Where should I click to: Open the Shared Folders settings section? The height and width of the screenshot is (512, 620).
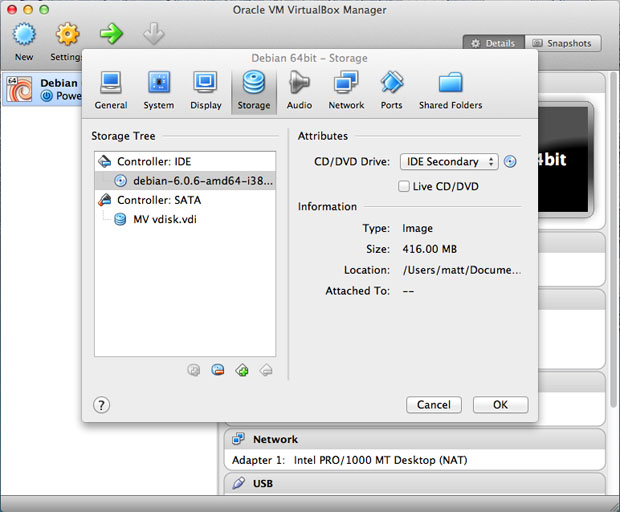coord(450,90)
